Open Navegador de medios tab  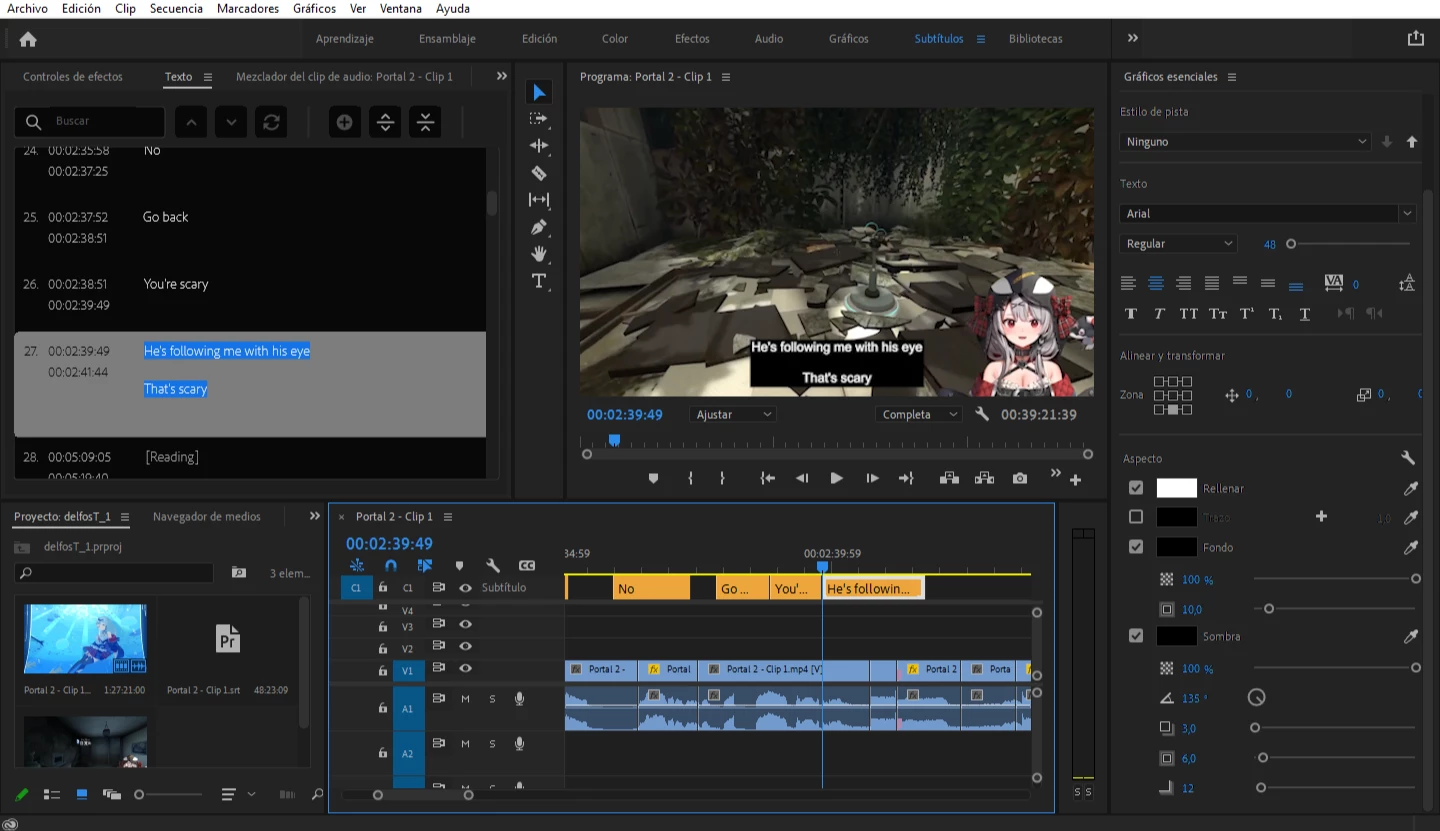pyautogui.click(x=207, y=517)
